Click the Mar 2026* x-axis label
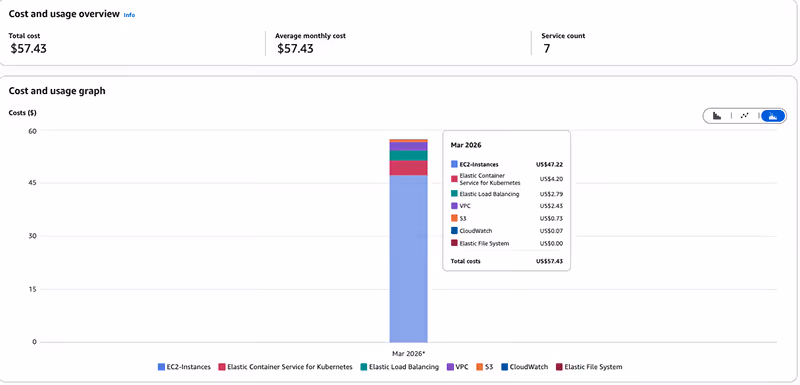This screenshot has height=385, width=800. click(409, 353)
